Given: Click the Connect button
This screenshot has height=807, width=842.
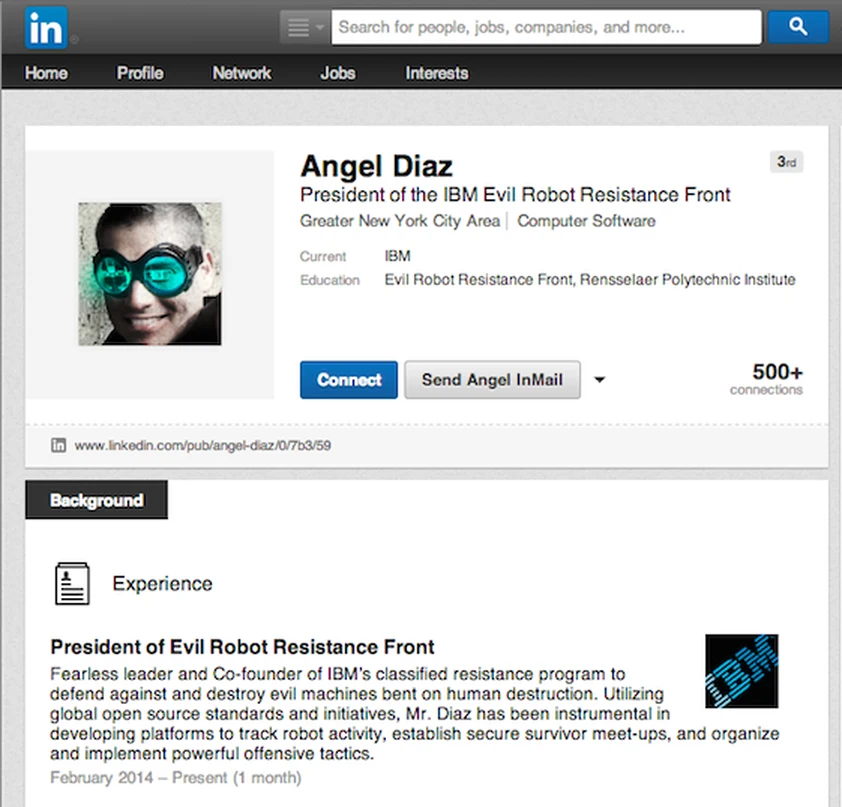Looking at the screenshot, I should [x=349, y=380].
